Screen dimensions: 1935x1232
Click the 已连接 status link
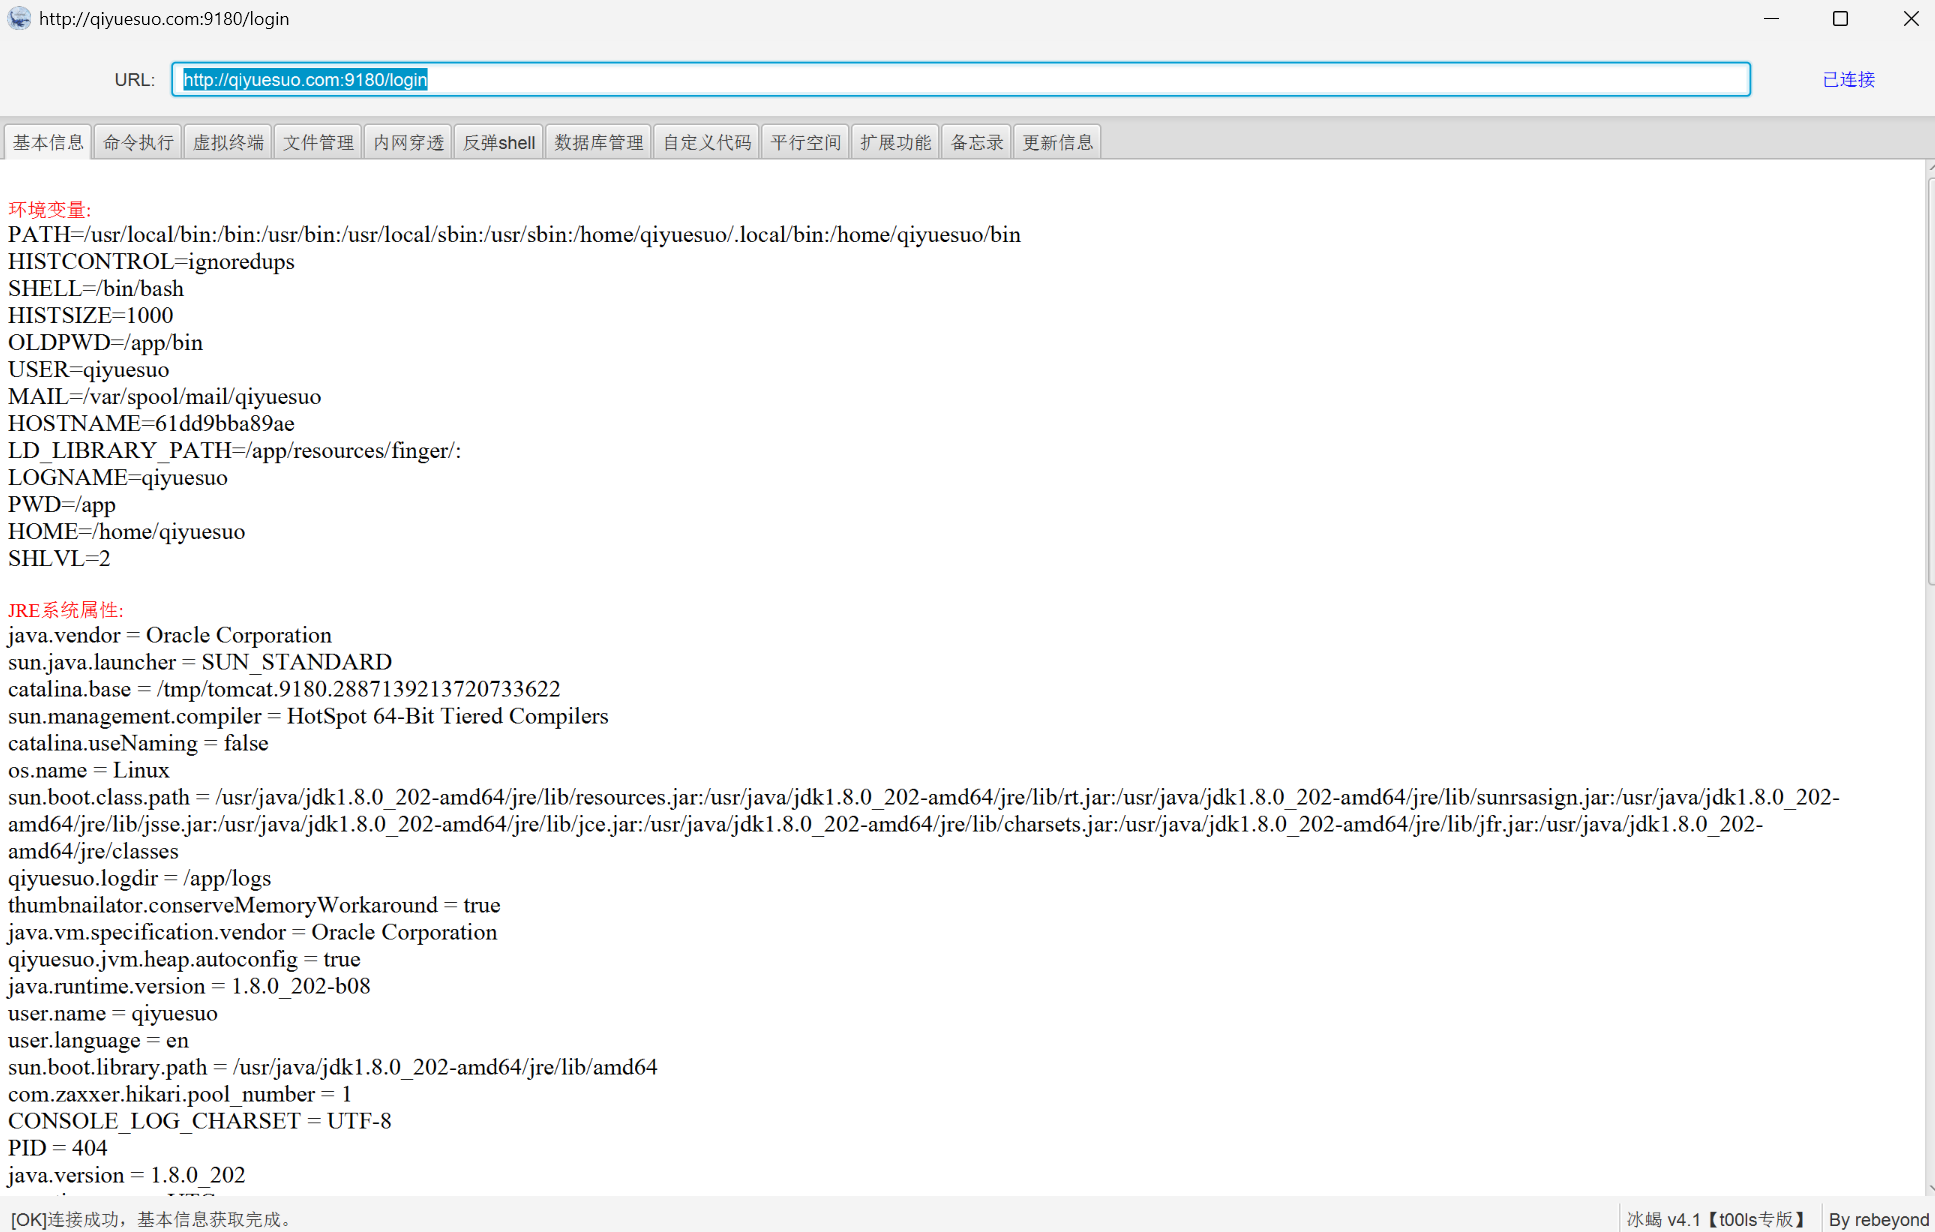pyautogui.click(x=1848, y=80)
